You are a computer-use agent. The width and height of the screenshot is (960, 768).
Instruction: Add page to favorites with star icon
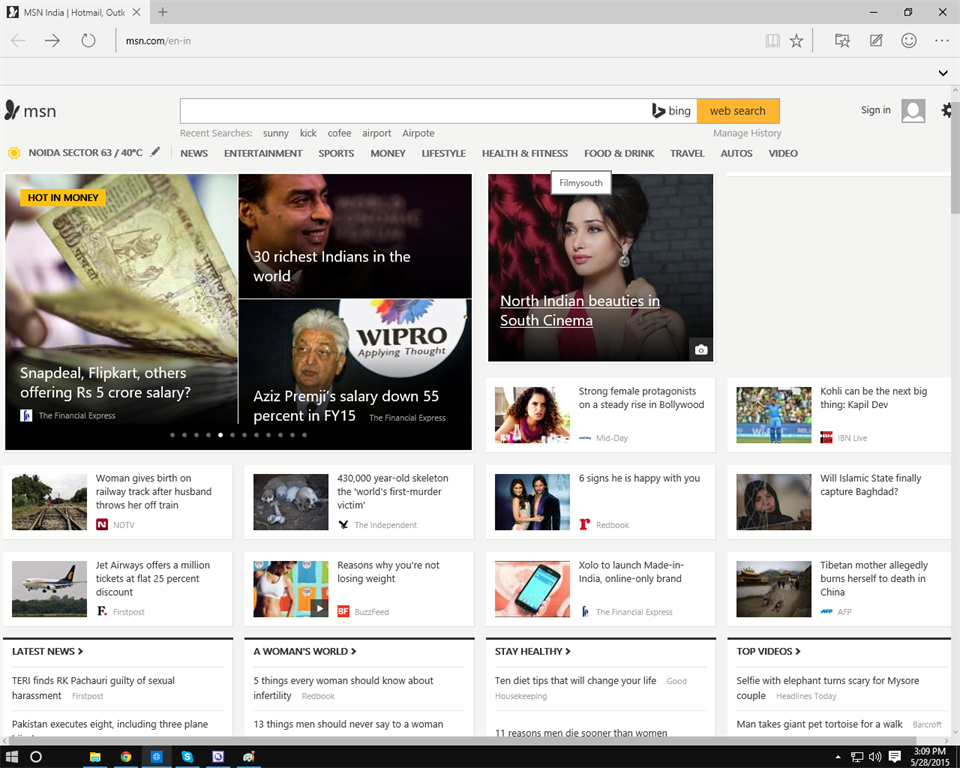coord(796,41)
